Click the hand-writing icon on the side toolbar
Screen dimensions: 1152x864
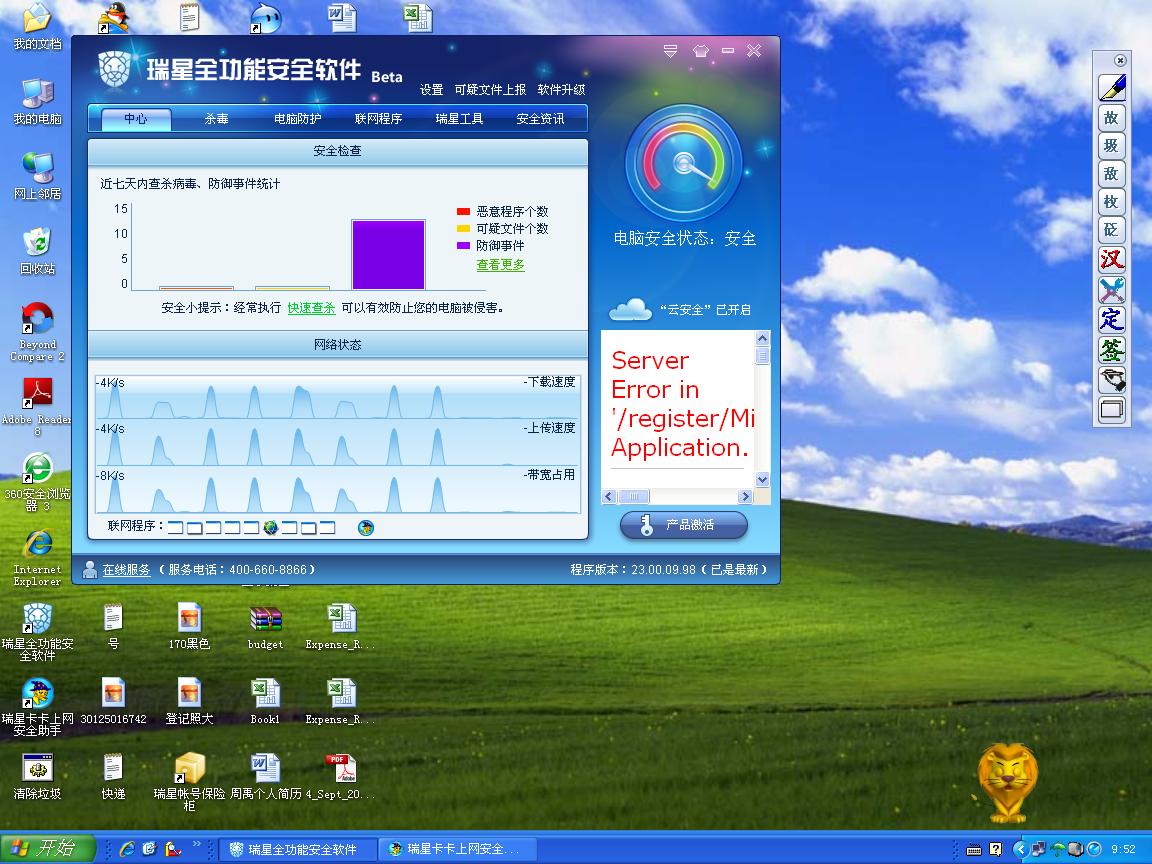point(1112,380)
